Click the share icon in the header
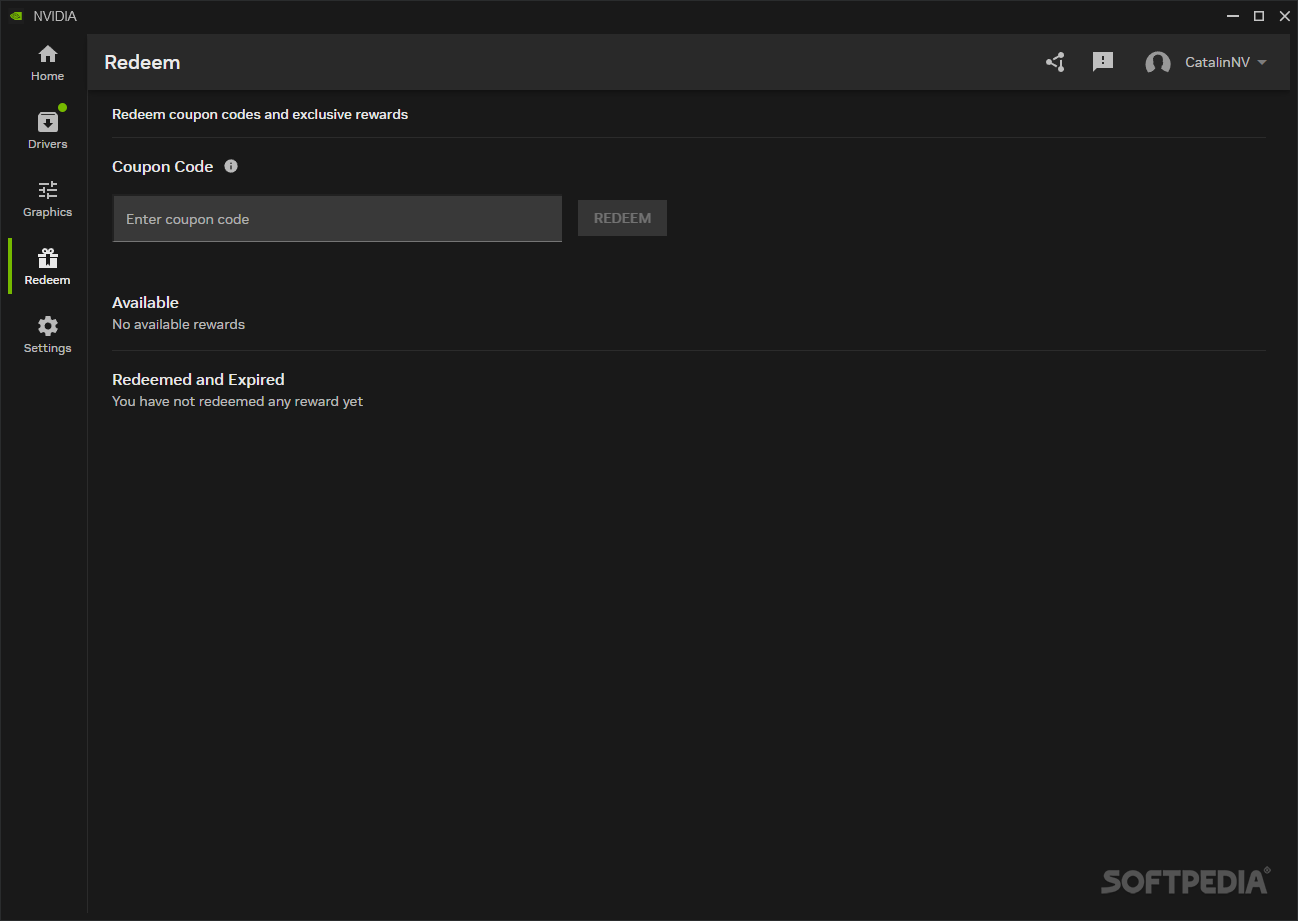The image size is (1298, 921). pos(1055,62)
